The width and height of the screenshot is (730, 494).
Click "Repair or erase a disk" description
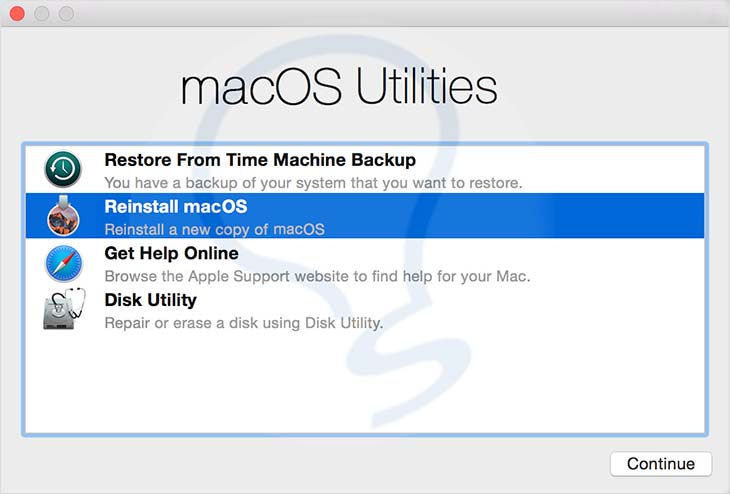[x=243, y=323]
